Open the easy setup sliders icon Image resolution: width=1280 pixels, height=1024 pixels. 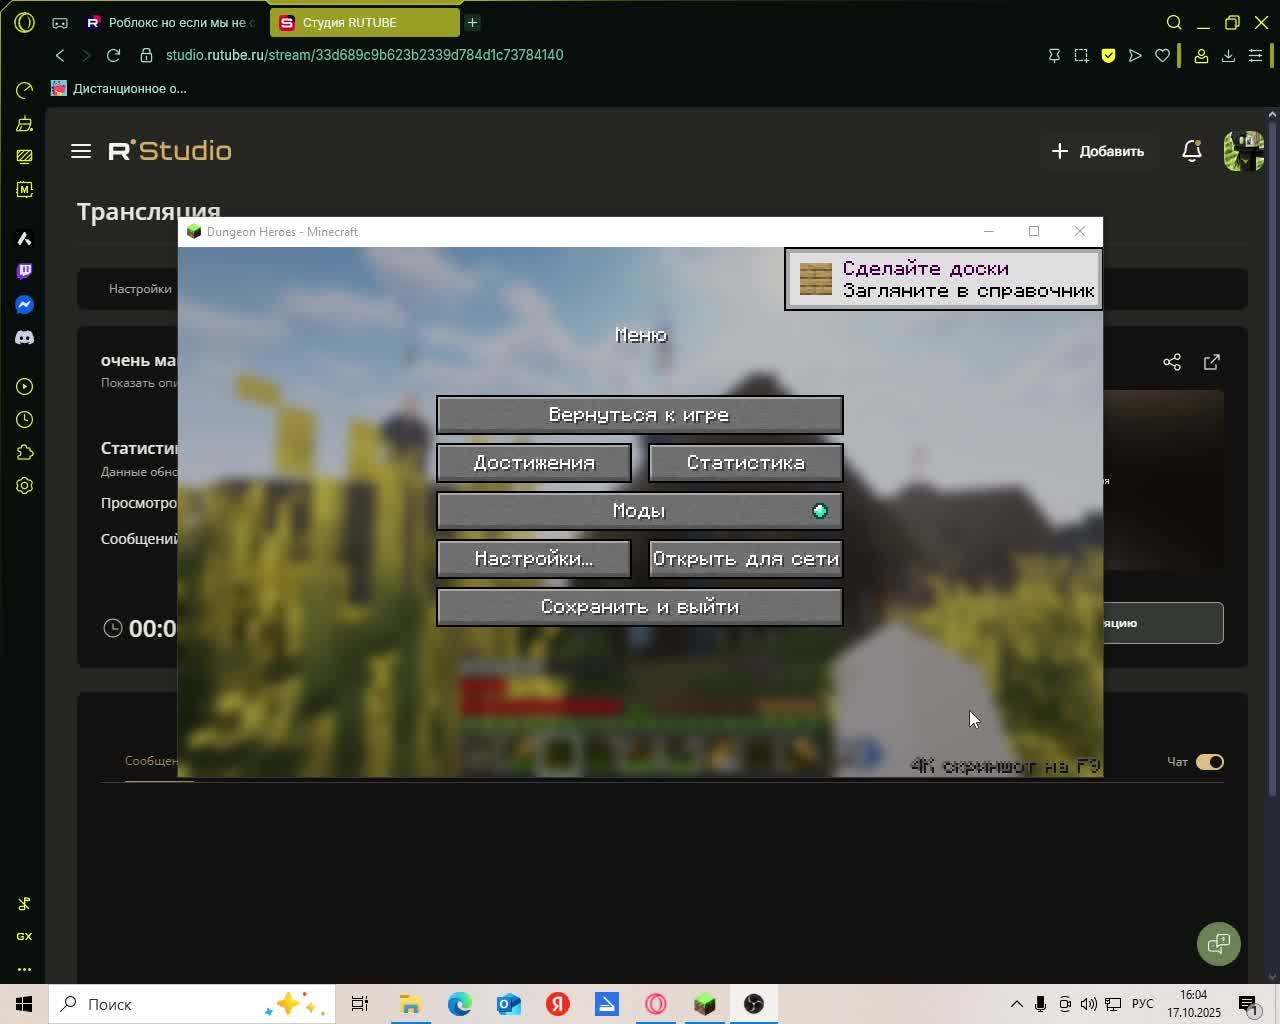click(x=1255, y=55)
